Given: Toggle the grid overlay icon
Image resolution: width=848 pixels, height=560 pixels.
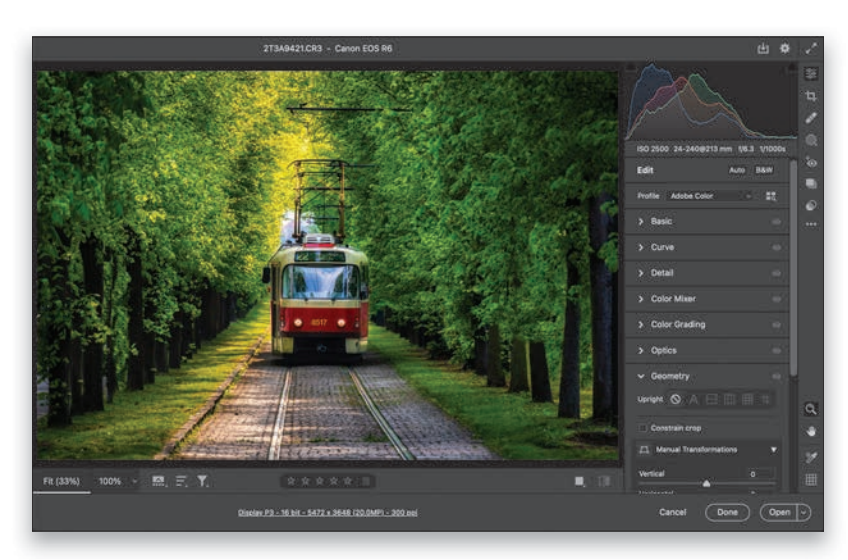Looking at the screenshot, I should point(811,480).
